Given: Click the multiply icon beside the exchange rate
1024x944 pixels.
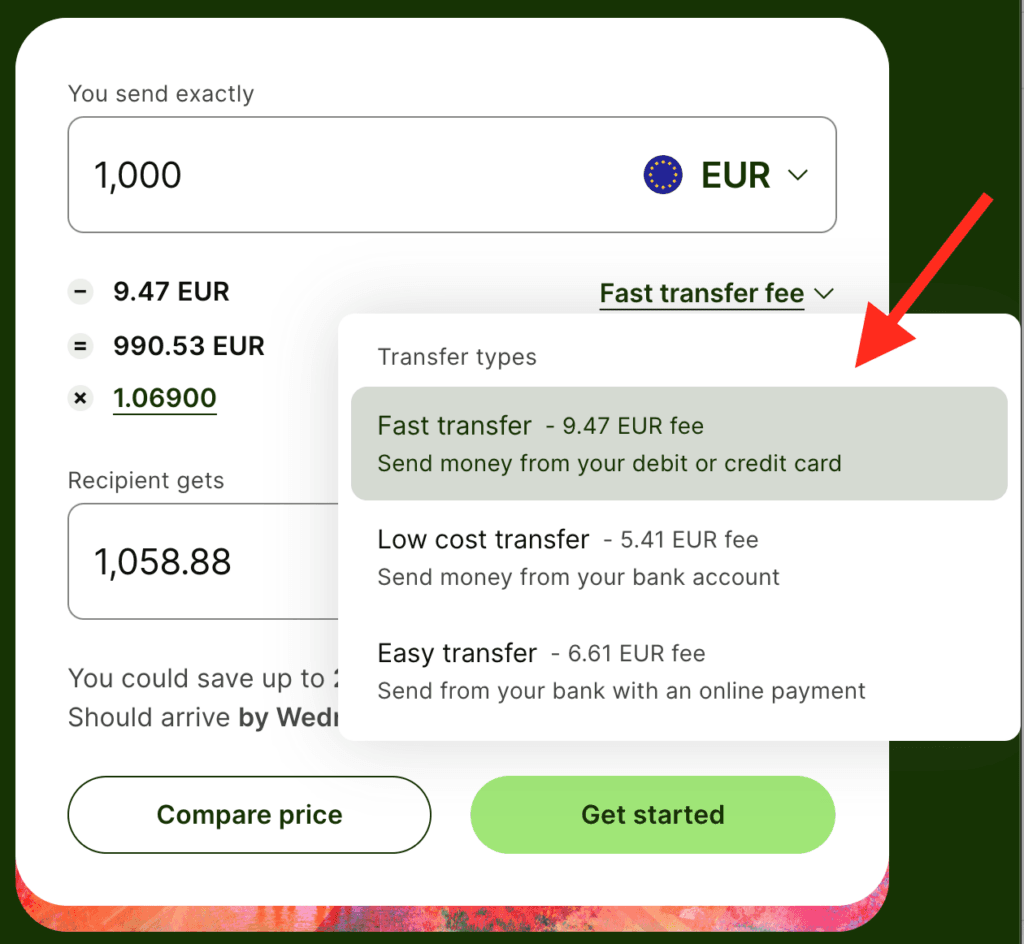Looking at the screenshot, I should coord(80,398).
